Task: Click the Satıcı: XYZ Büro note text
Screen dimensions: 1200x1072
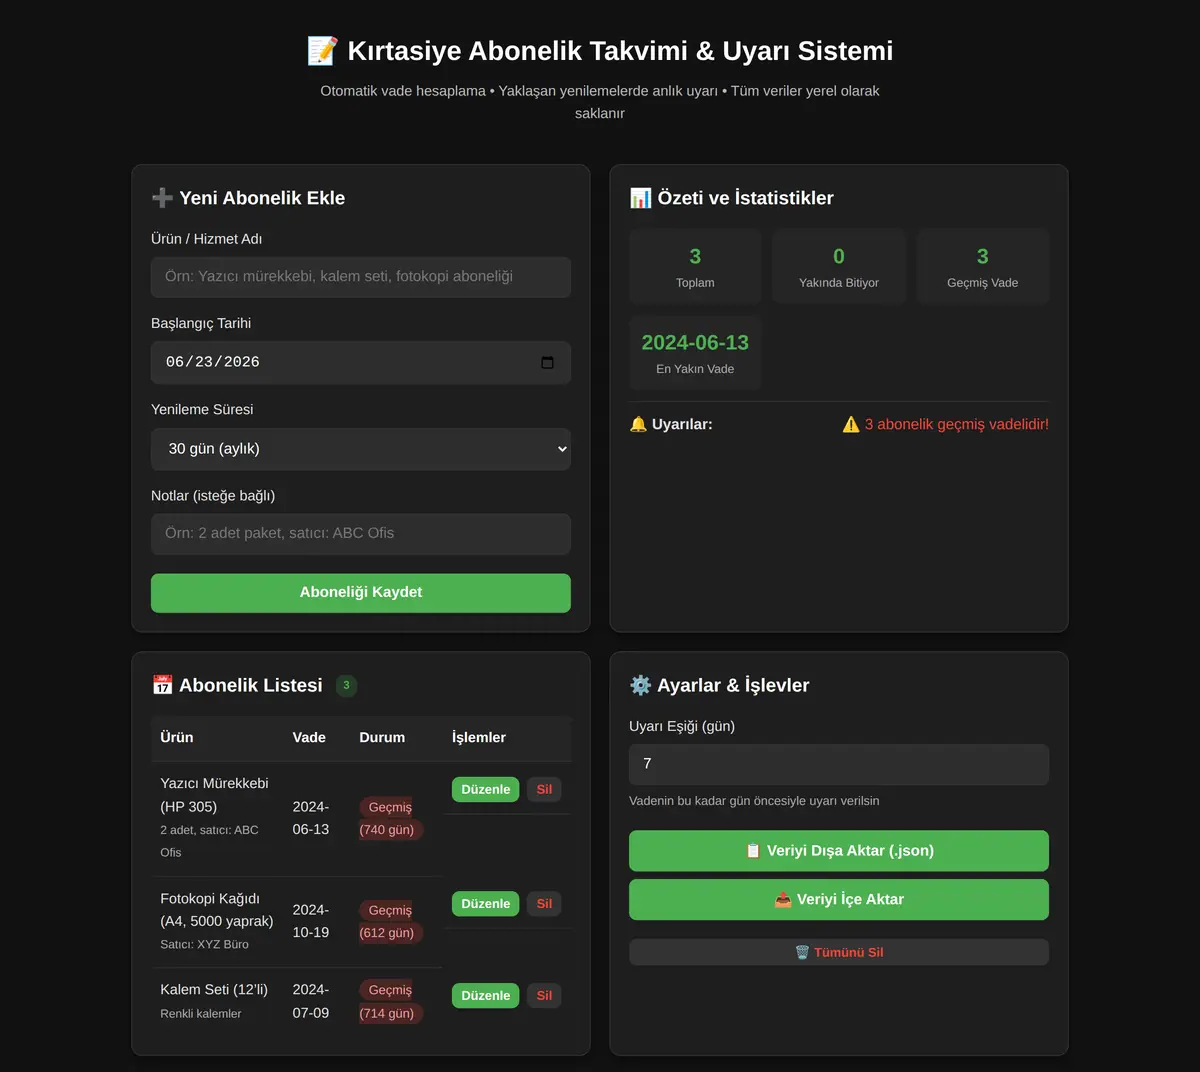Action: click(x=205, y=944)
